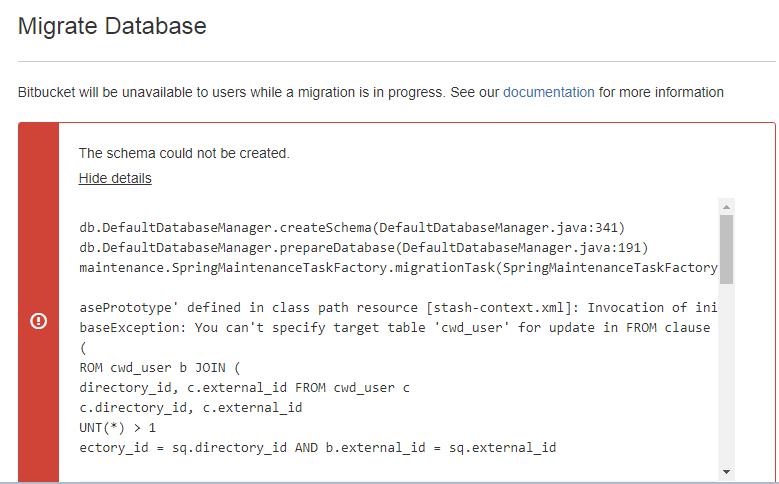Viewport: 779px width, 484px height.
Task: Open the documentation link
Action: (x=548, y=92)
